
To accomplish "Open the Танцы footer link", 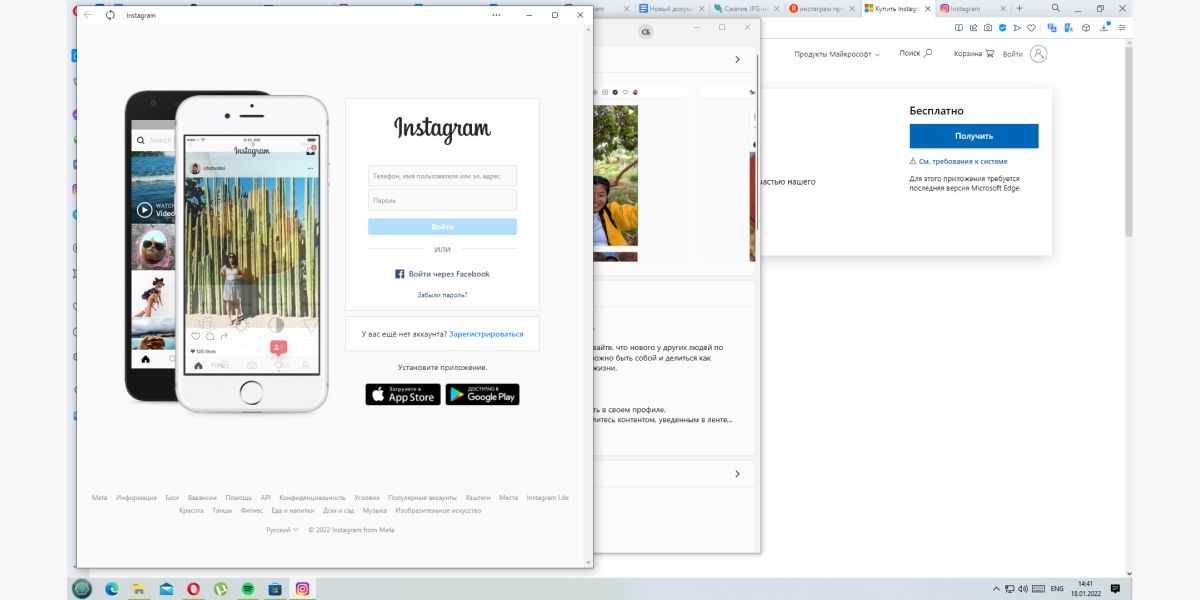I will [x=222, y=510].
